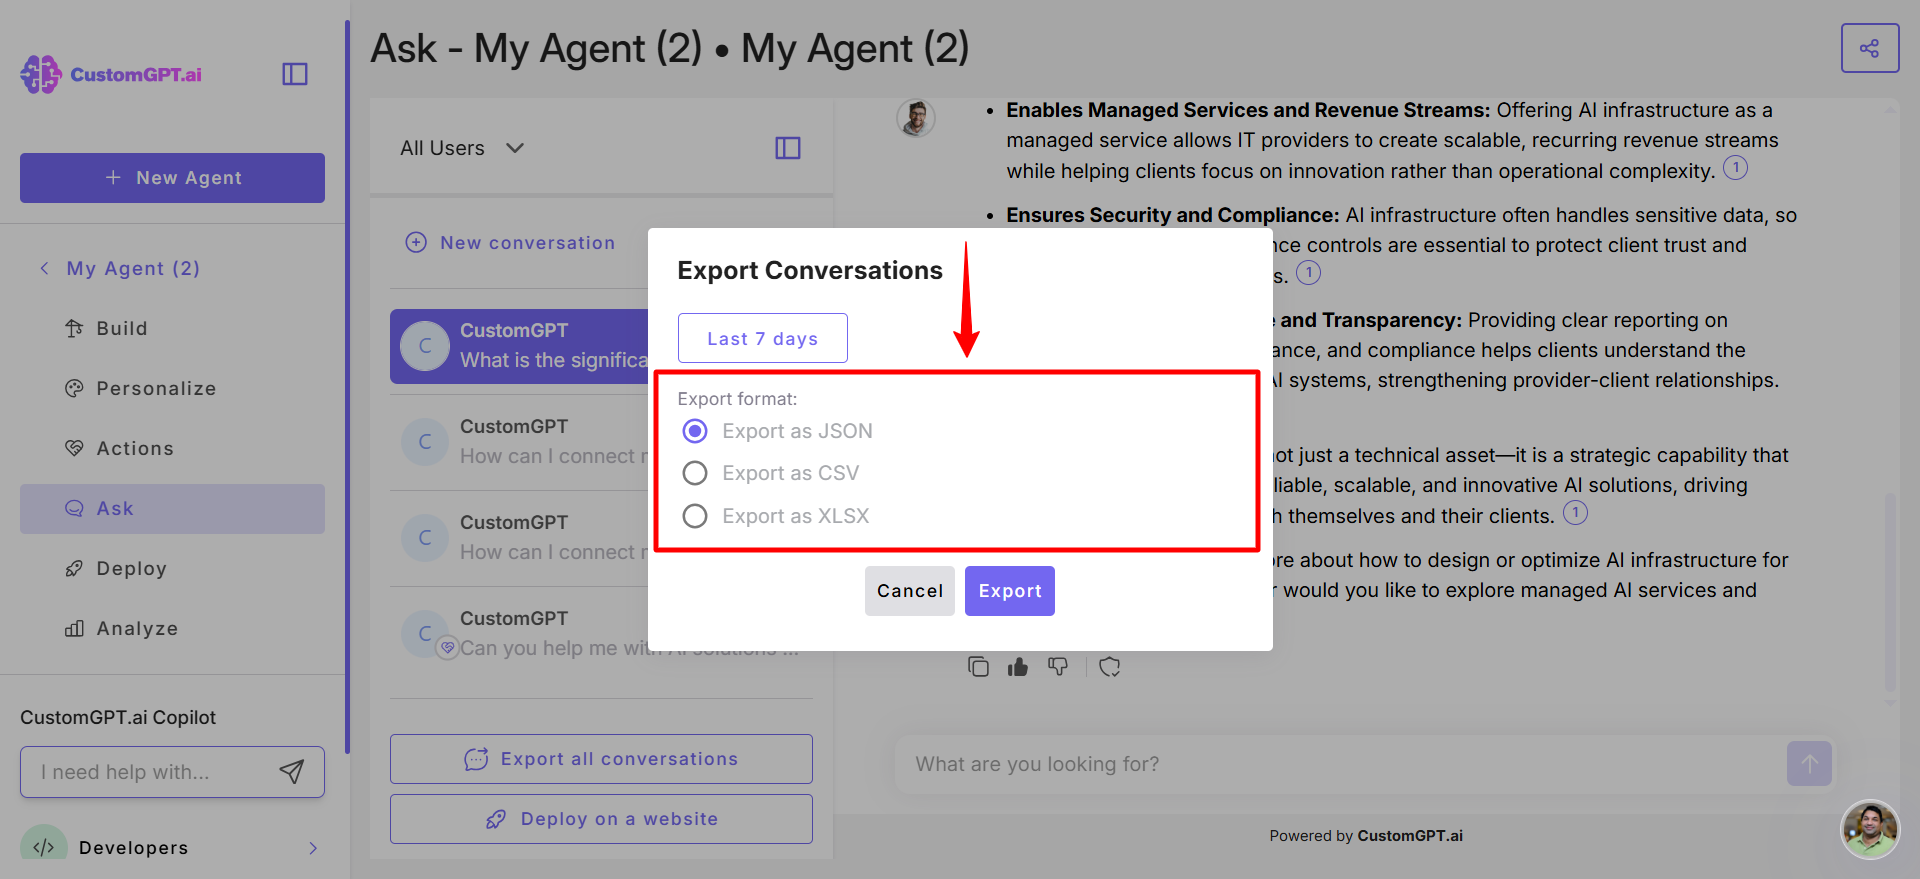The height and width of the screenshot is (879, 1920).
Task: Open conversation 'What is the significa...'
Action: click(x=519, y=346)
